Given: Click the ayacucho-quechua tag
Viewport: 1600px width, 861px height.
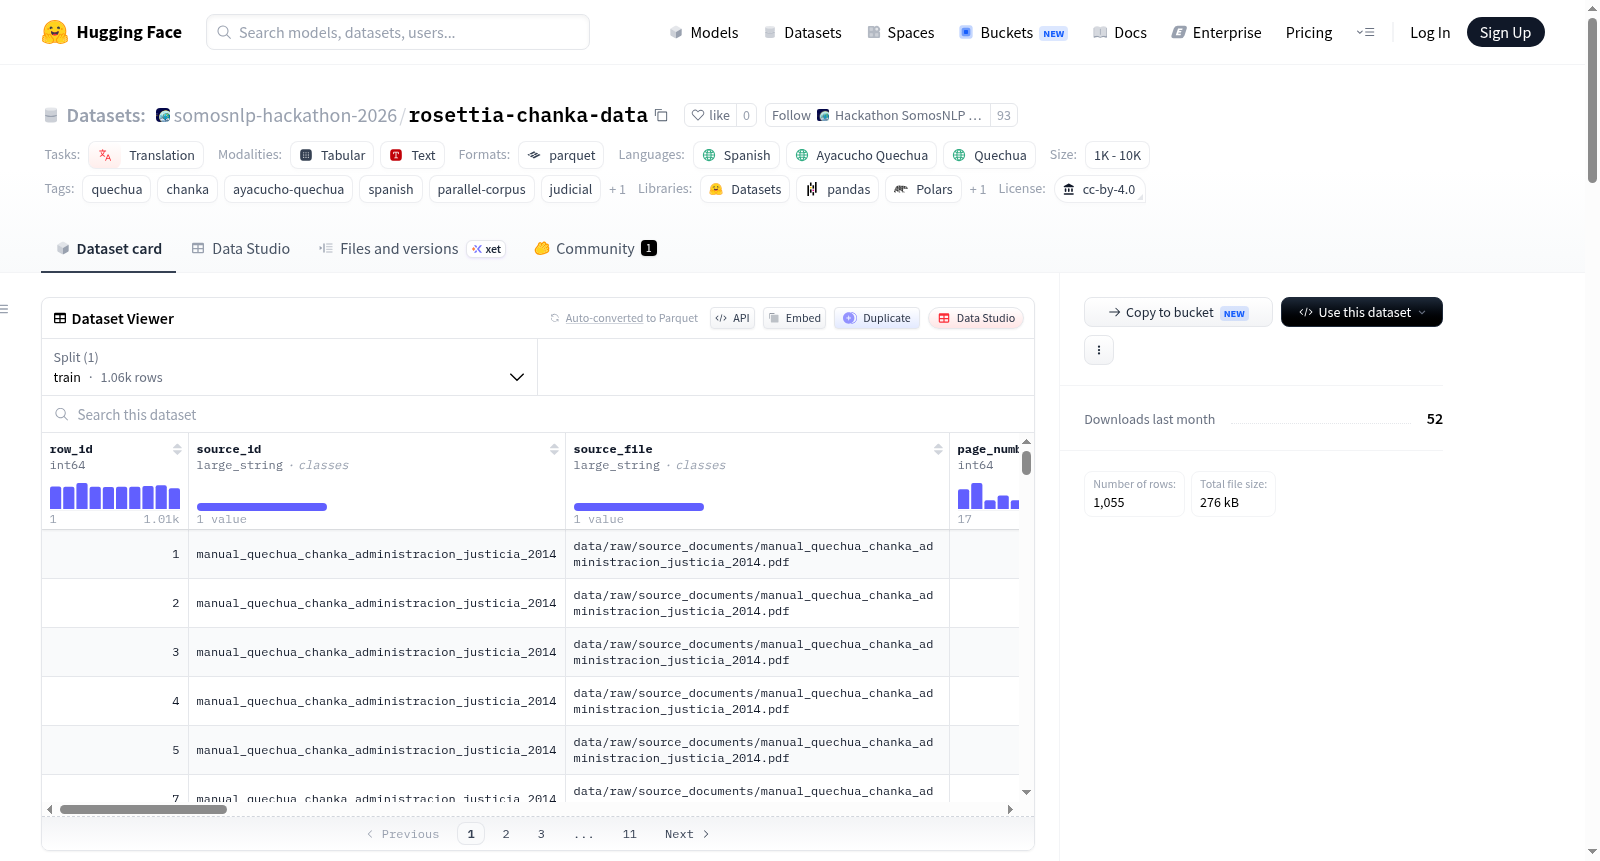Looking at the screenshot, I should (x=288, y=189).
